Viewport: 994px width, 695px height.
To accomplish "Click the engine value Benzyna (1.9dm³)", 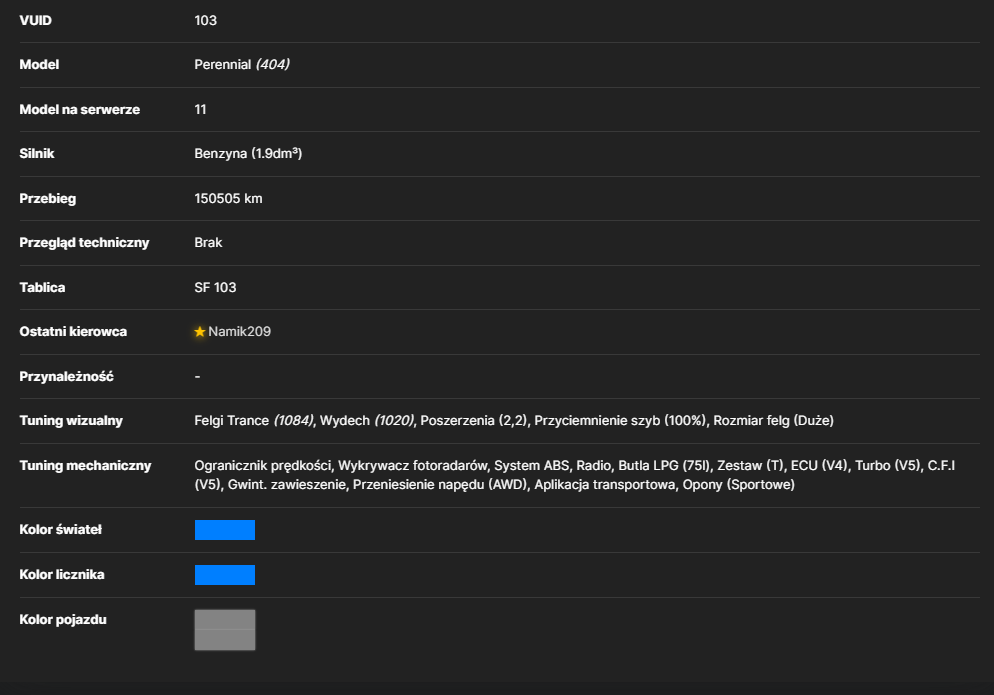I will [x=248, y=153].
